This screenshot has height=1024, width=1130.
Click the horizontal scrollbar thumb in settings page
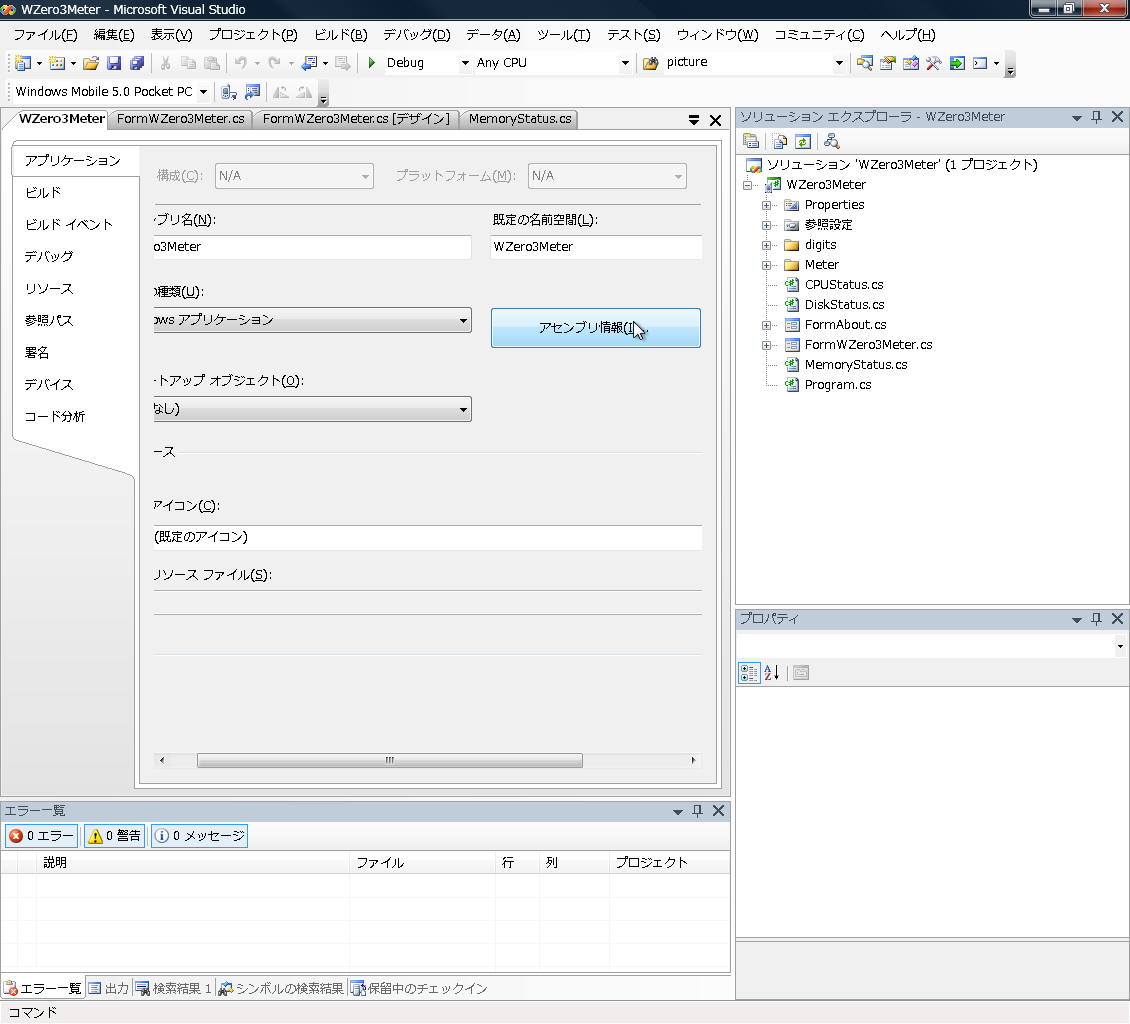390,761
